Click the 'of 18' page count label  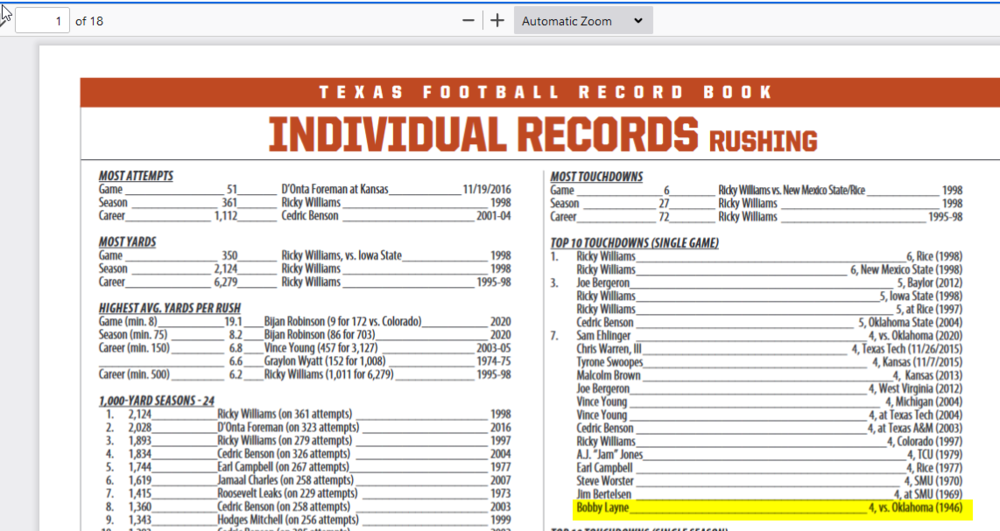tap(89, 21)
